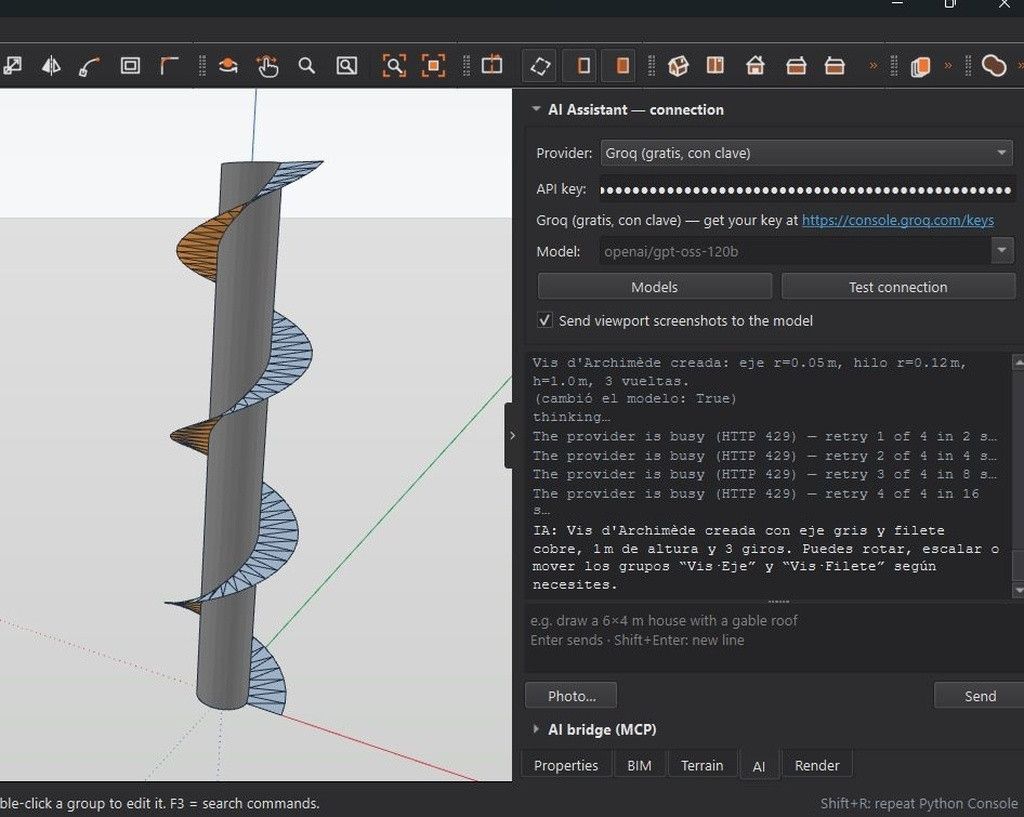1024x817 pixels.
Task: Pick the curved path follow tool
Action: [x=89, y=66]
